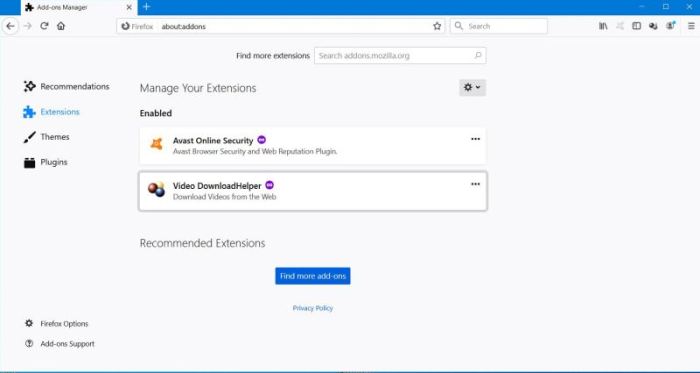Close the Add-ons Manager tab
This screenshot has width=700, height=373.
coord(129,8)
